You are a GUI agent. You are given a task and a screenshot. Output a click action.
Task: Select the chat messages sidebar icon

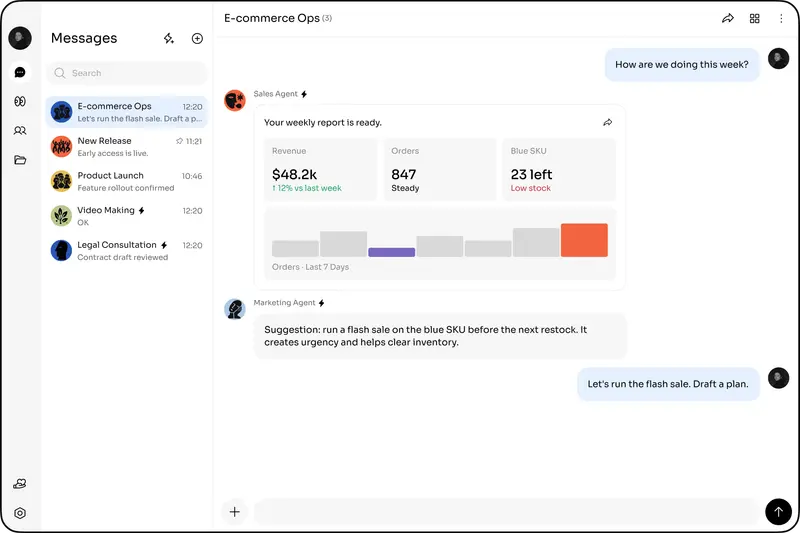20,72
